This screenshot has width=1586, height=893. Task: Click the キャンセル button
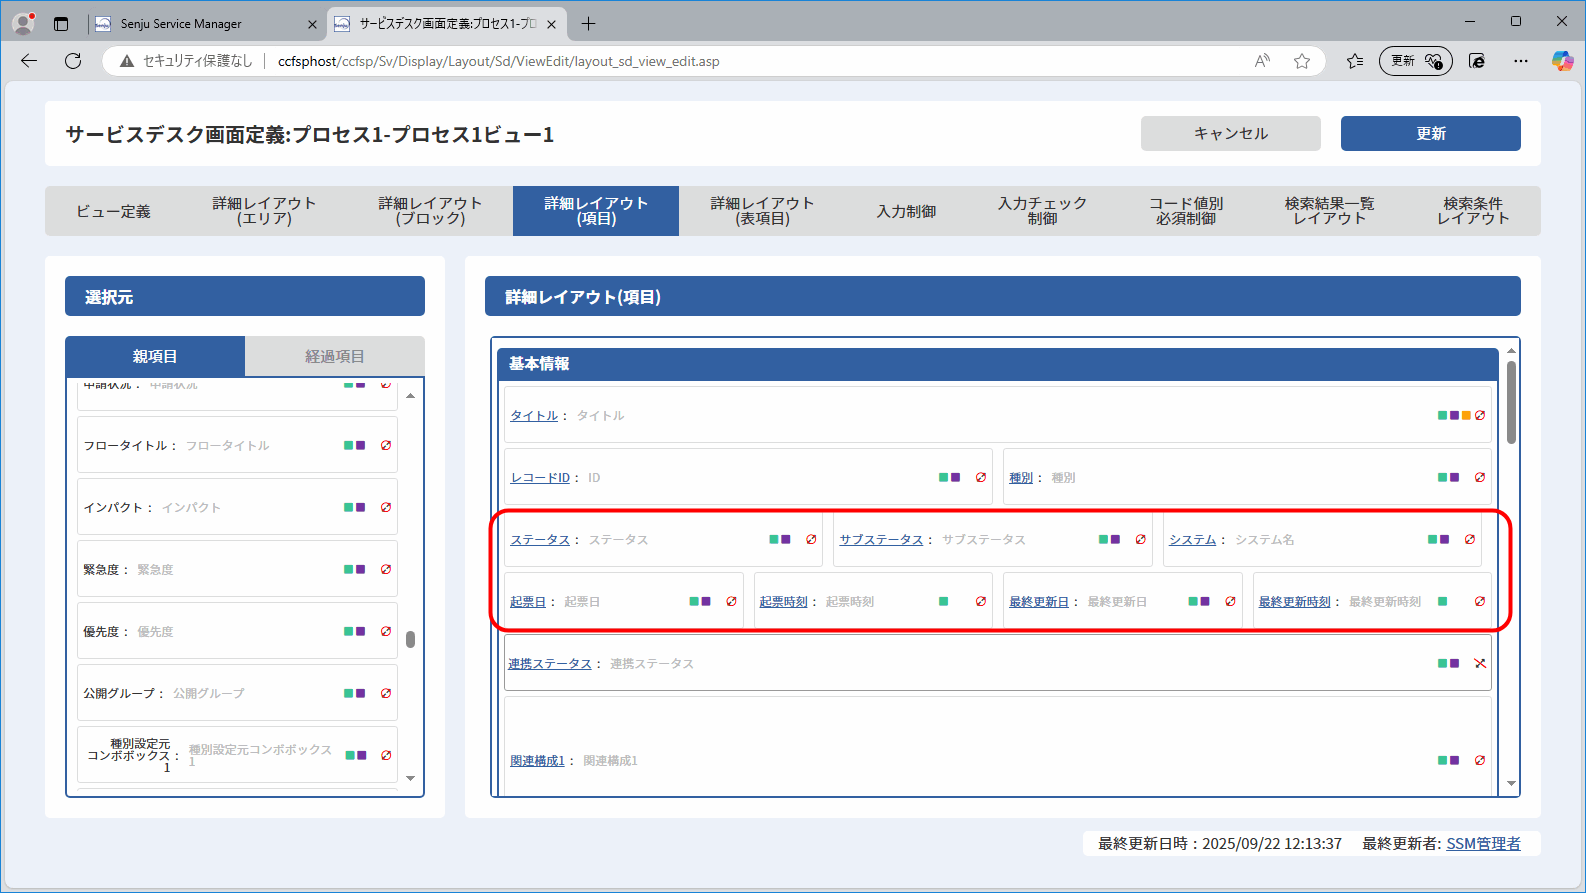pyautogui.click(x=1231, y=133)
